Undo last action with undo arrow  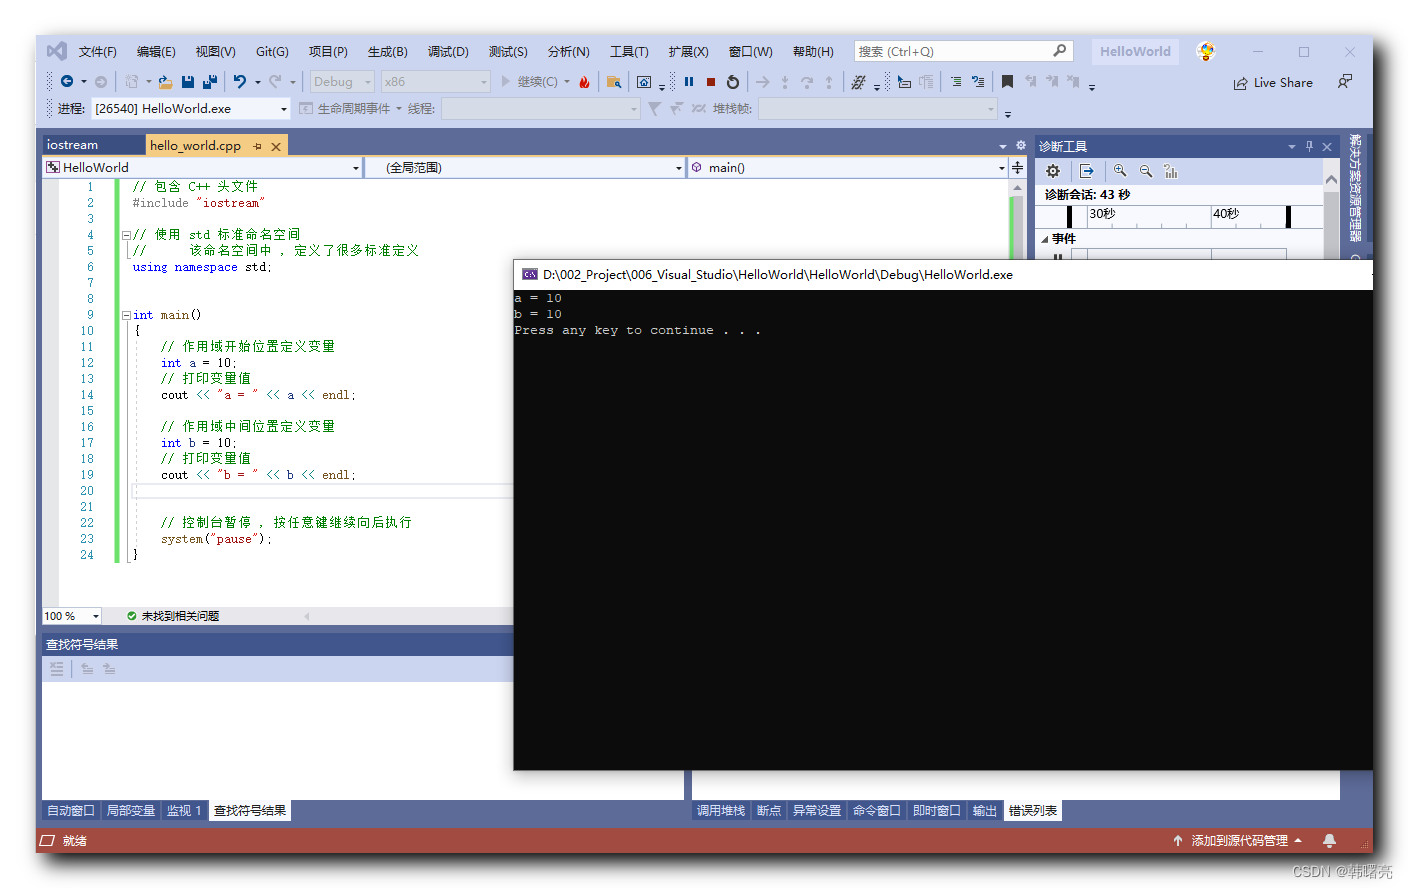(240, 82)
